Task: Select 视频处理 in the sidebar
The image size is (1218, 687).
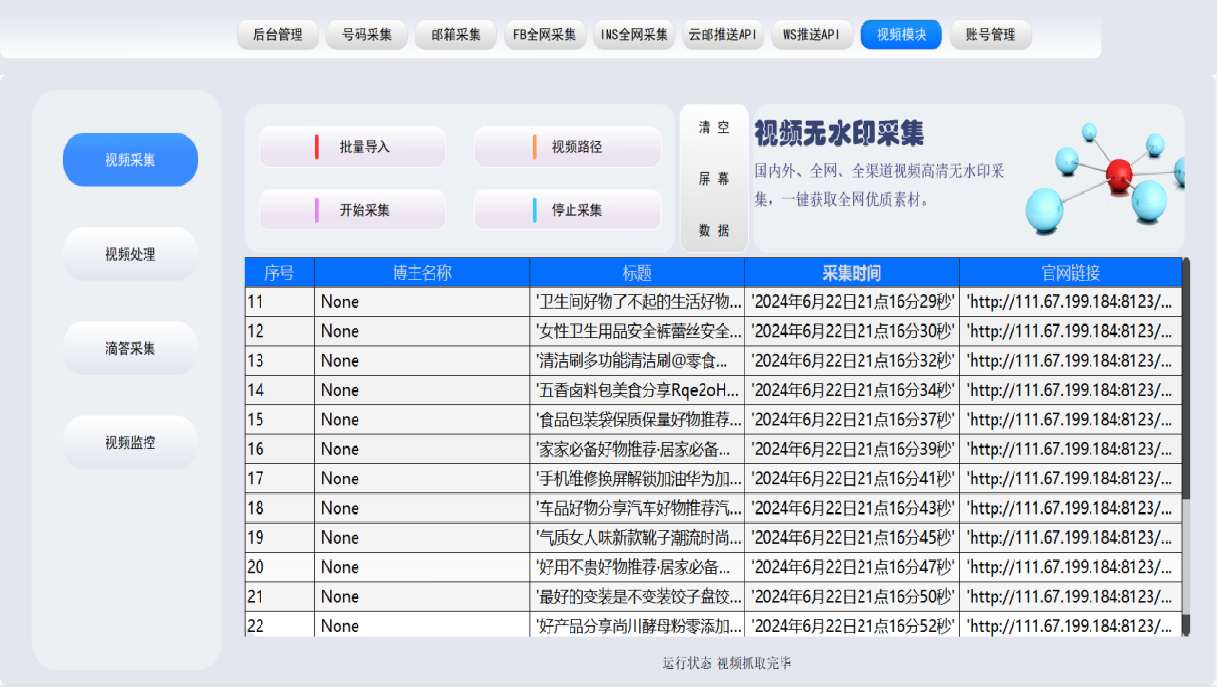Action: (x=130, y=254)
